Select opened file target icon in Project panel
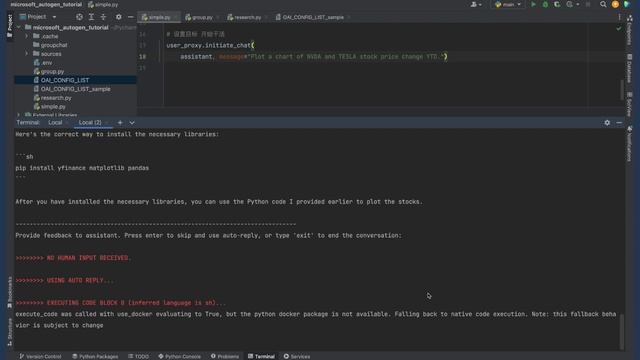 79,17
